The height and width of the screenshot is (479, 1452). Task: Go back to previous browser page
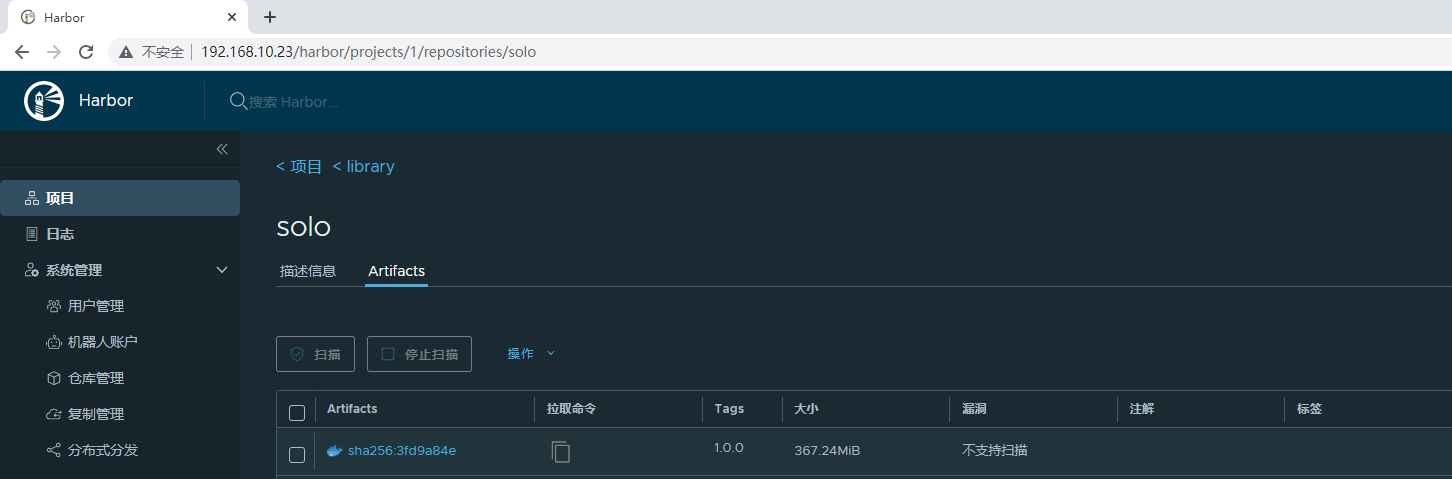pyautogui.click(x=22, y=52)
